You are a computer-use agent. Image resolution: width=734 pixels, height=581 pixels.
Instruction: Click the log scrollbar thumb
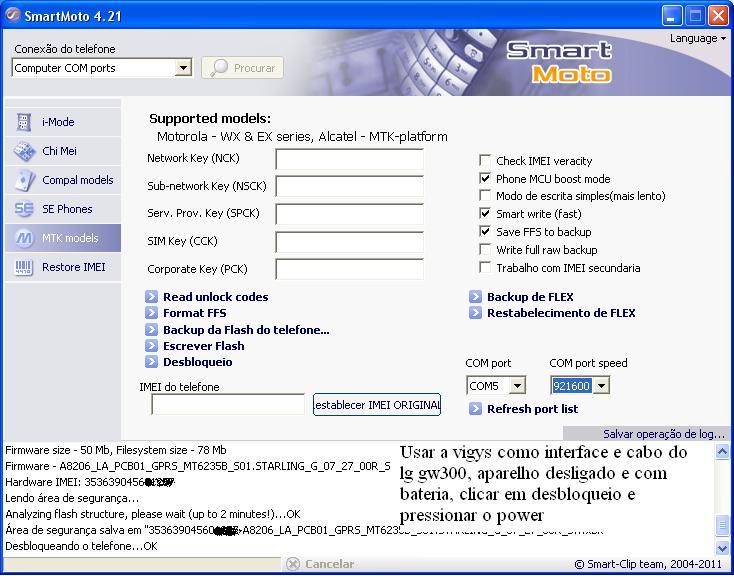[722, 525]
